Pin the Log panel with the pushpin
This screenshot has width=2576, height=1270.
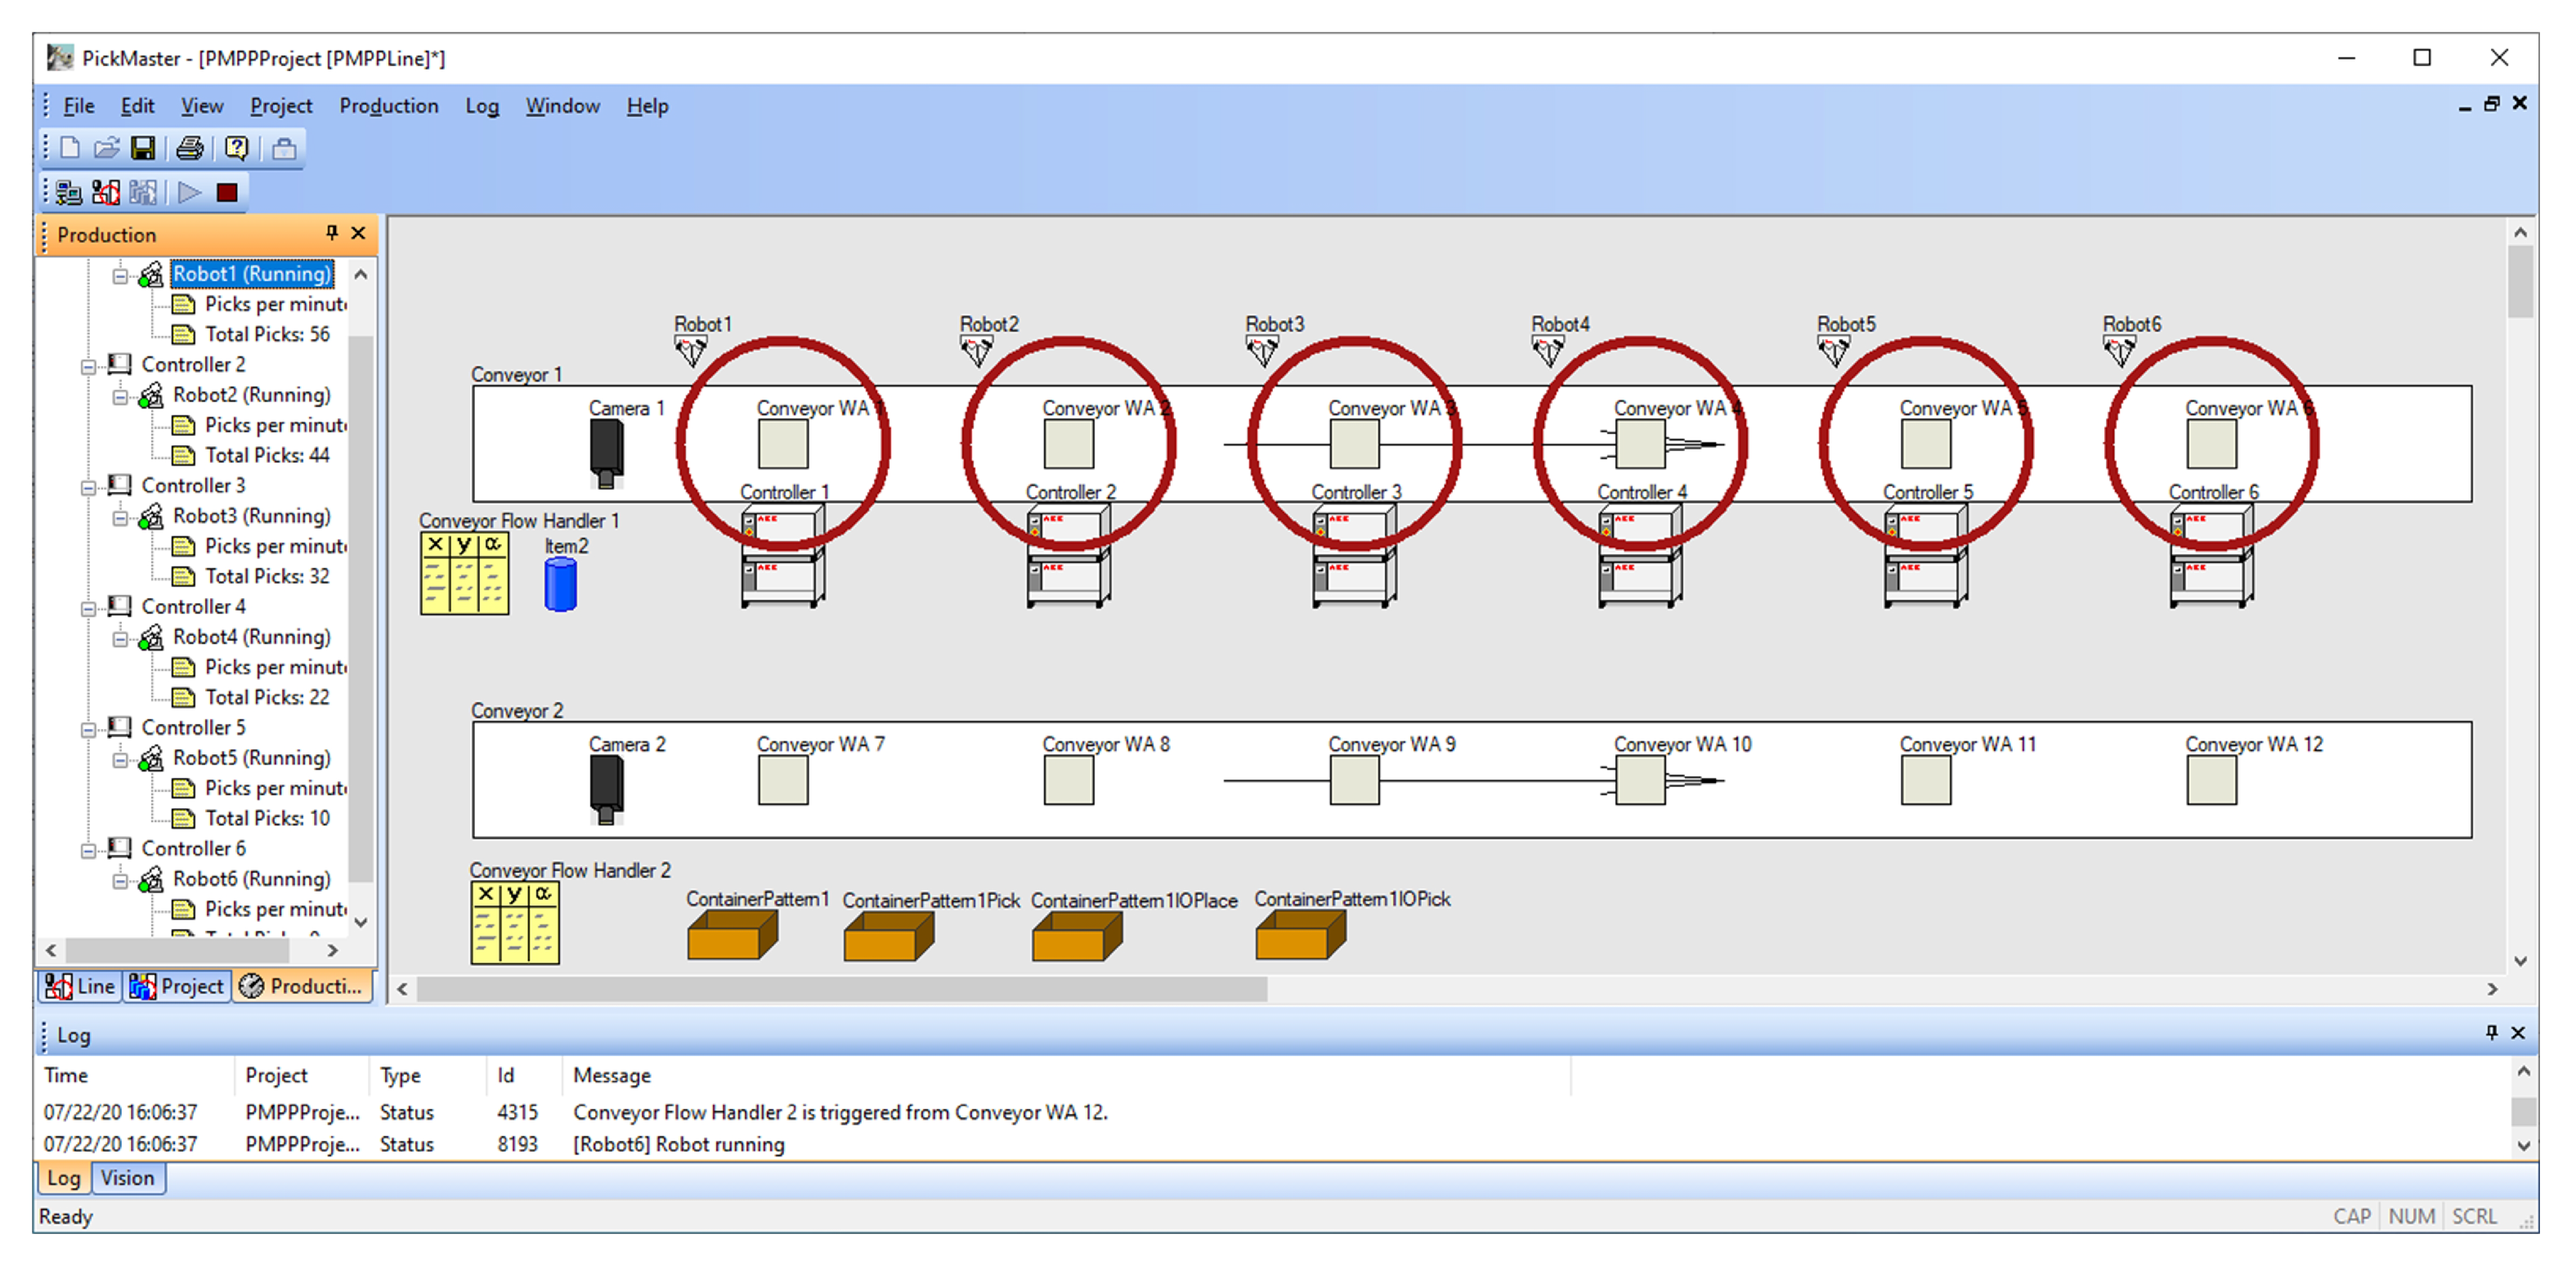2491,1032
